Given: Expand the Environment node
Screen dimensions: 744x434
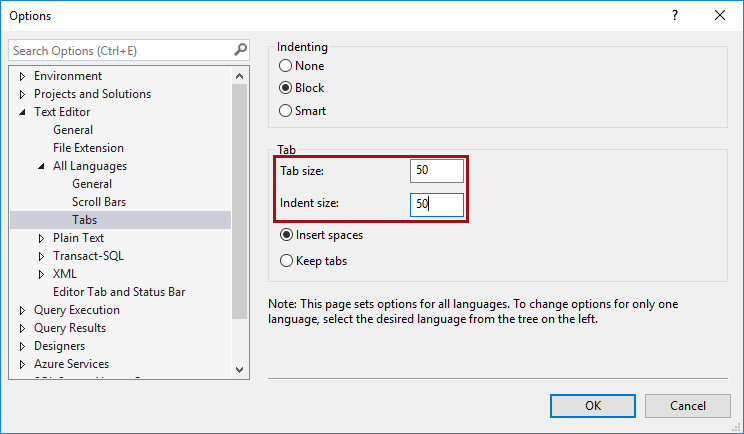Looking at the screenshot, I should (22, 76).
